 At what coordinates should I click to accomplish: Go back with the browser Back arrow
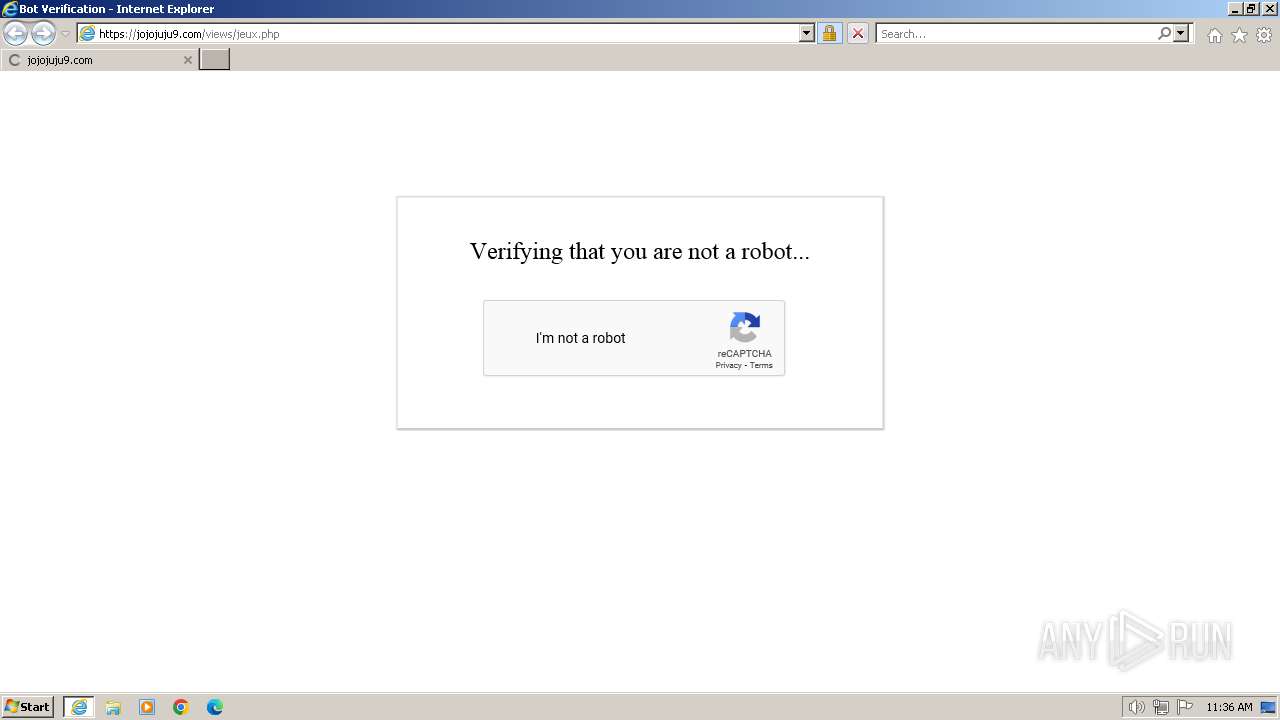pyautogui.click(x=16, y=34)
